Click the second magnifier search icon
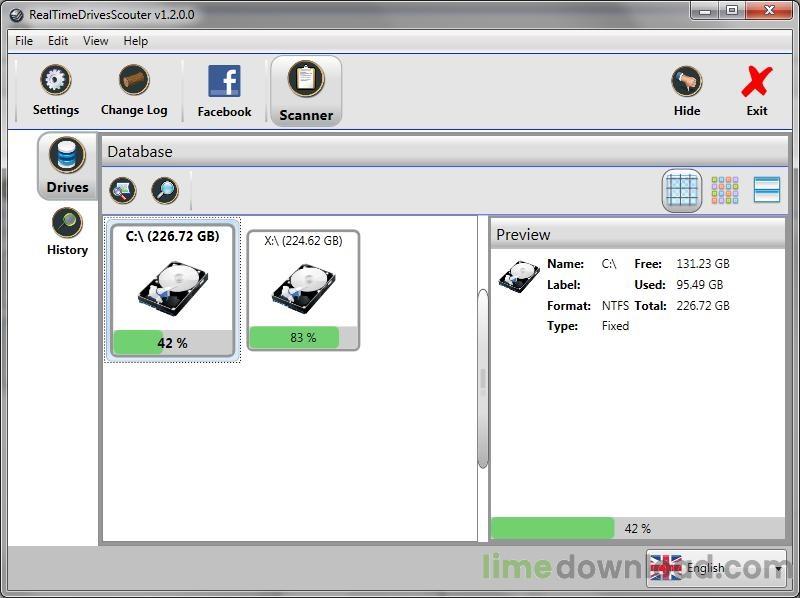The height and width of the screenshot is (598, 800). click(165, 190)
